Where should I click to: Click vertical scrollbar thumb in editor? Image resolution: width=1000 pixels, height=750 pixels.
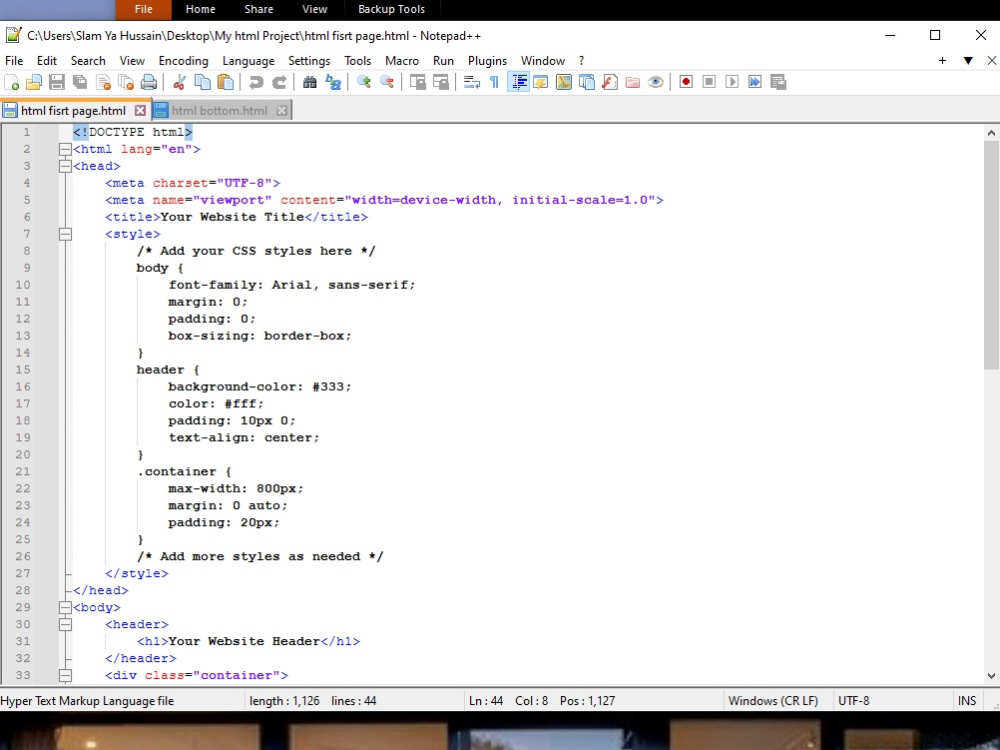point(990,254)
